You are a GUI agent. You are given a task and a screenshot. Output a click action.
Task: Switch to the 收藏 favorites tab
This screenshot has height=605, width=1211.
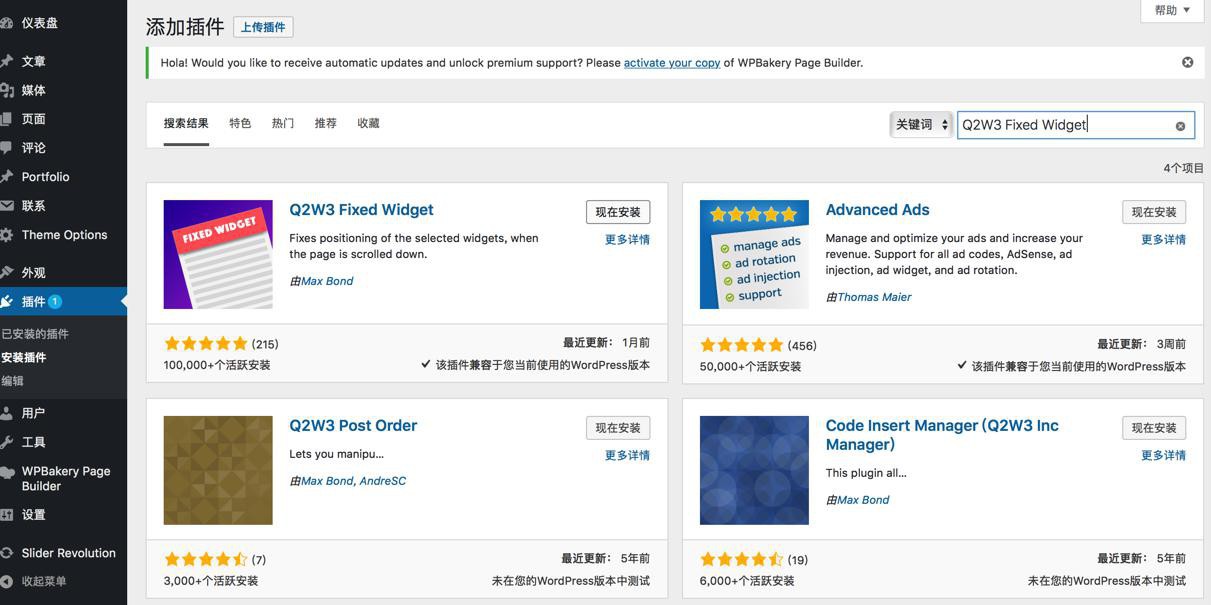pos(369,124)
